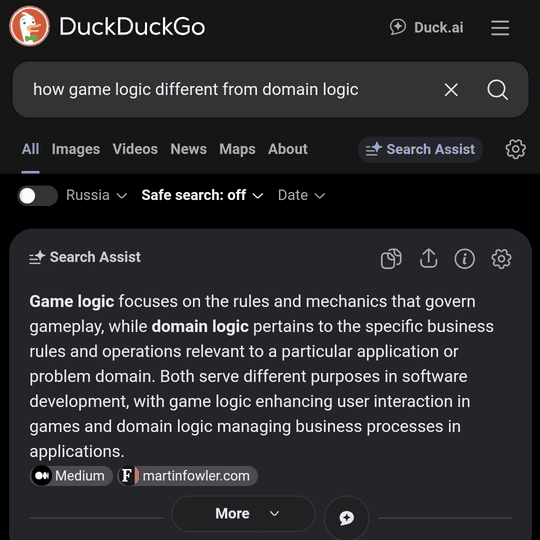Open the hamburger menu icon
The height and width of the screenshot is (540, 540).
pyautogui.click(x=500, y=28)
